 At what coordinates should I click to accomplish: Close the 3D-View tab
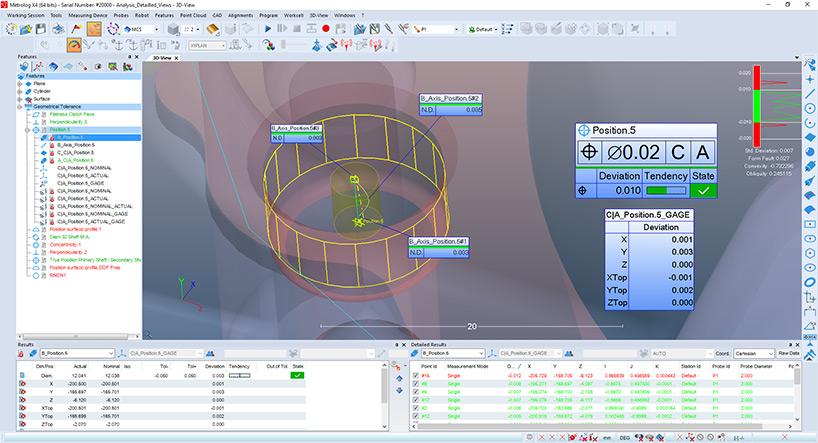pyautogui.click(x=177, y=59)
